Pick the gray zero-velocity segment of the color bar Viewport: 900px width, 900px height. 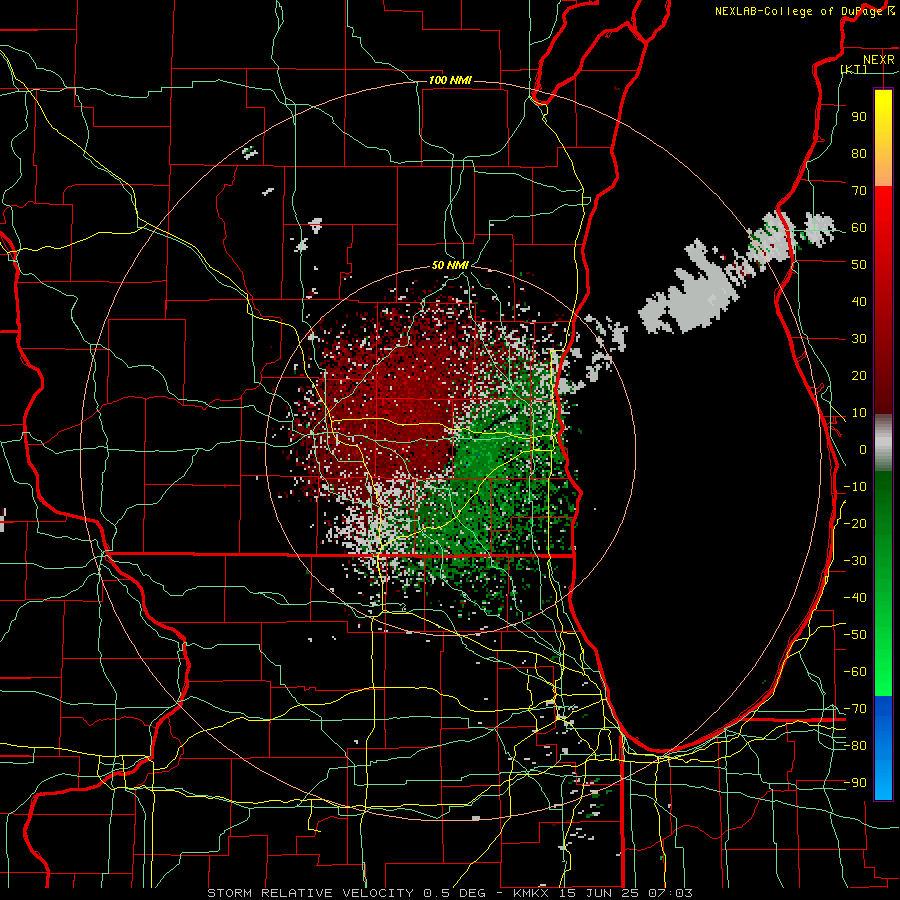(x=883, y=443)
